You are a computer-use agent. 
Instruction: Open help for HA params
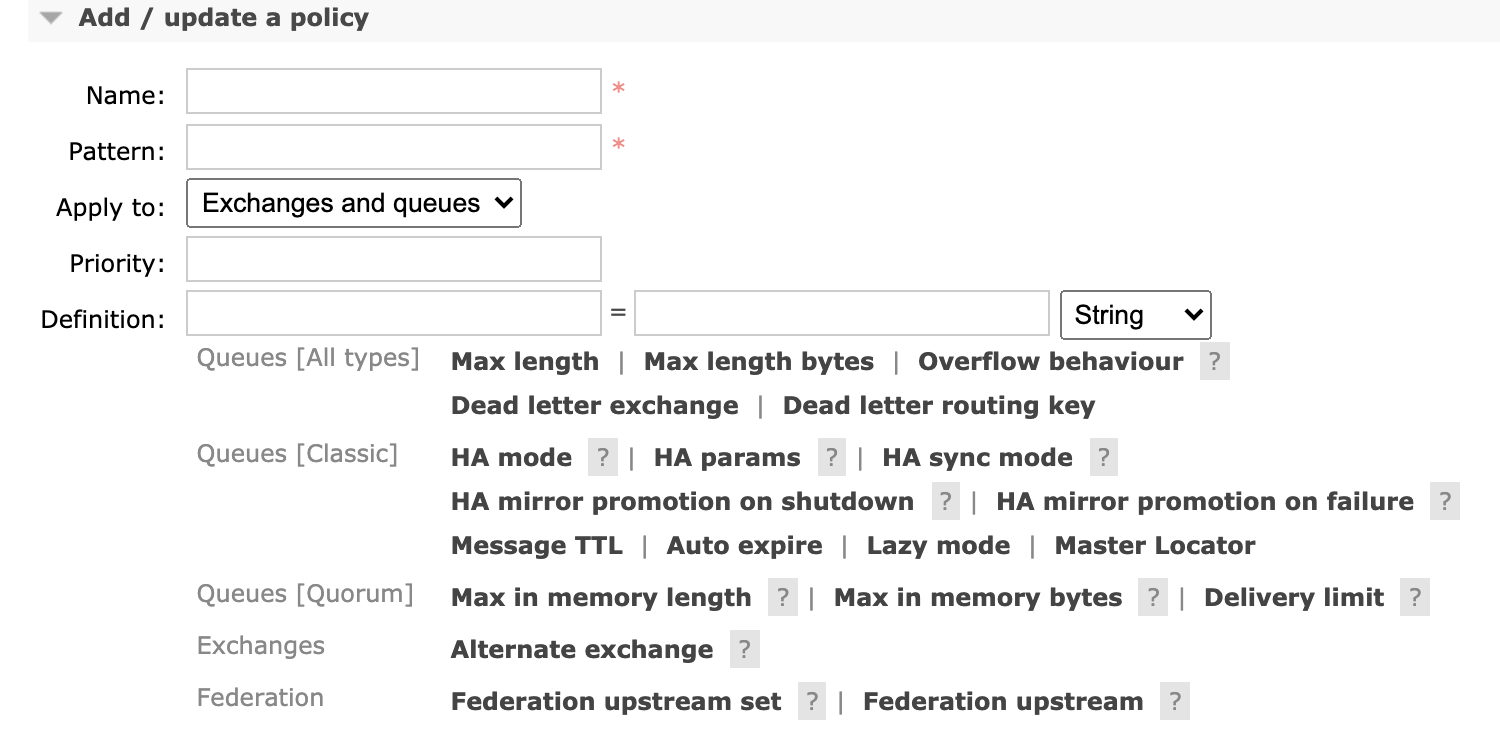point(832,458)
